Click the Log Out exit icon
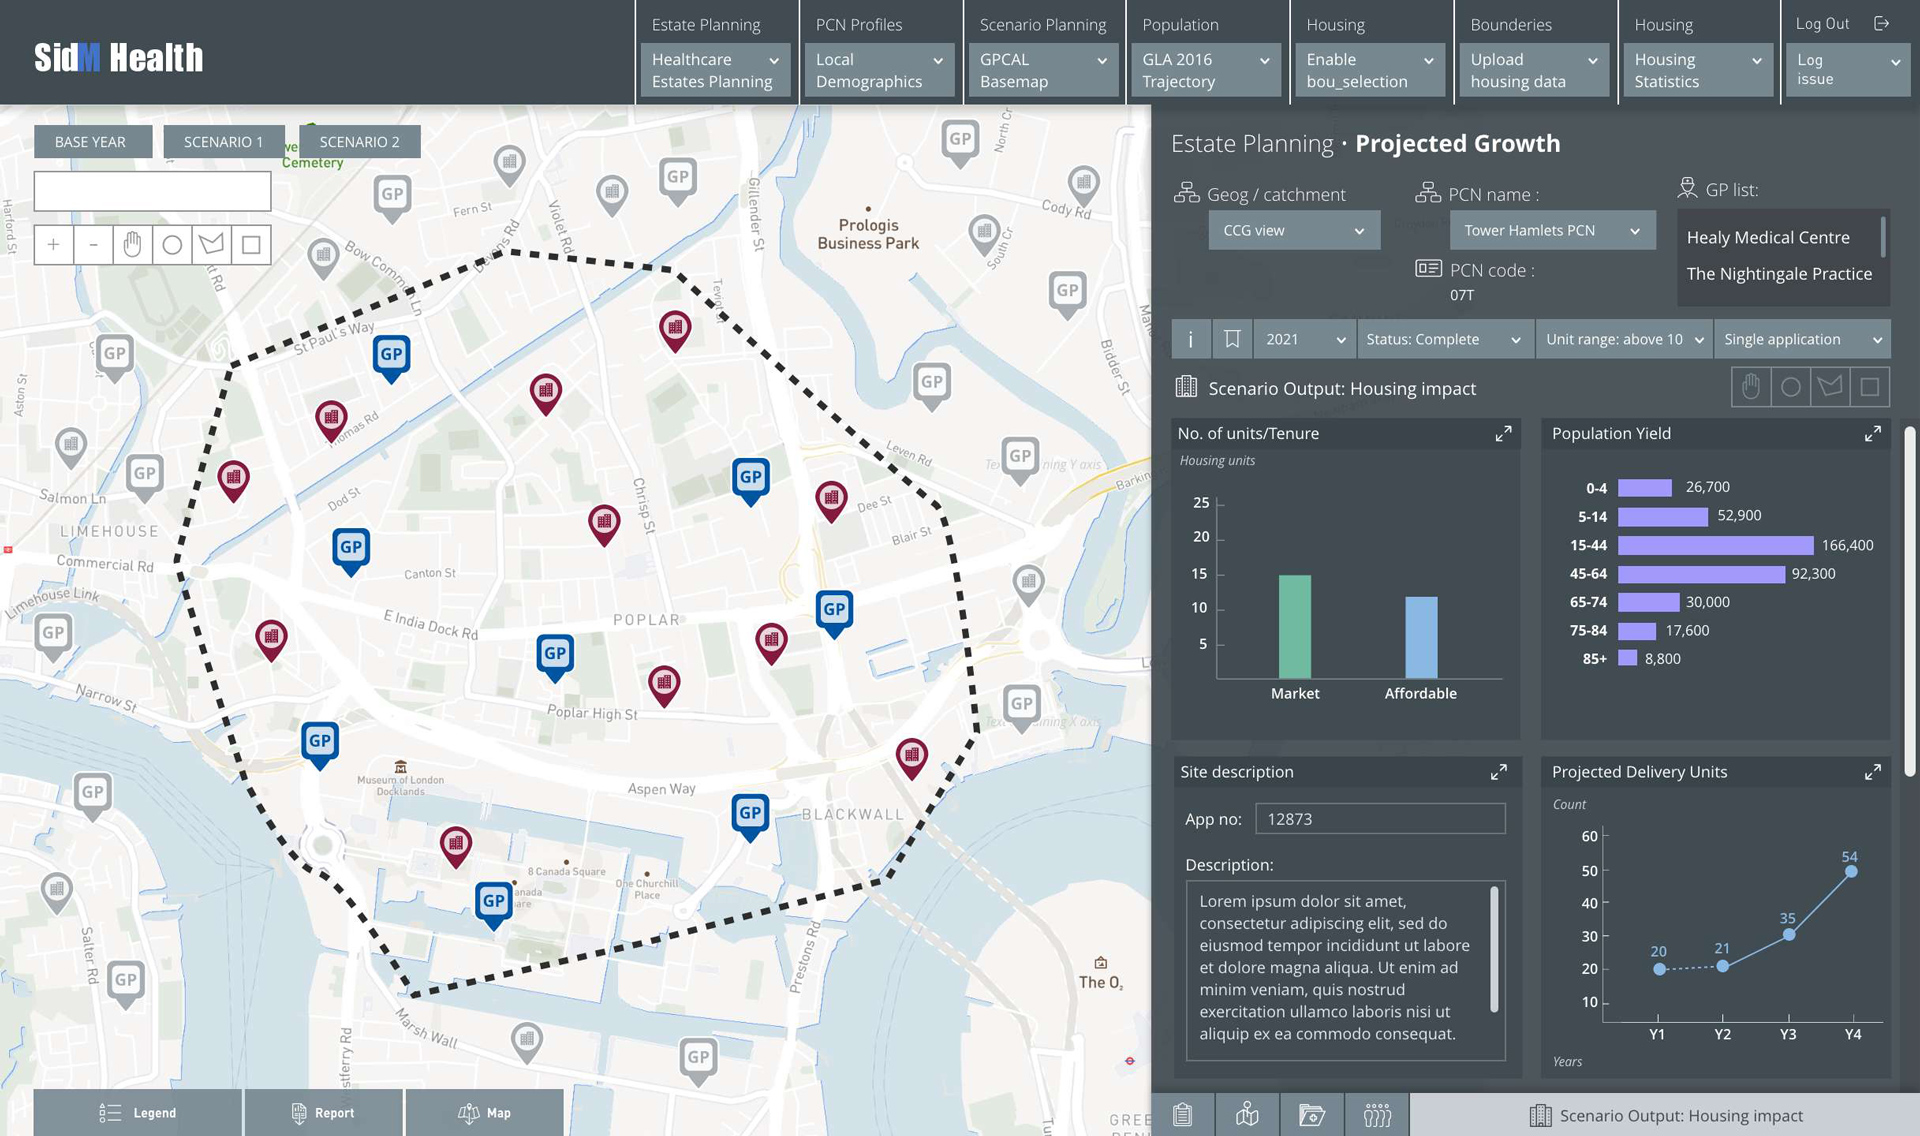Screen dimensions: 1920x1136 coord(1881,23)
